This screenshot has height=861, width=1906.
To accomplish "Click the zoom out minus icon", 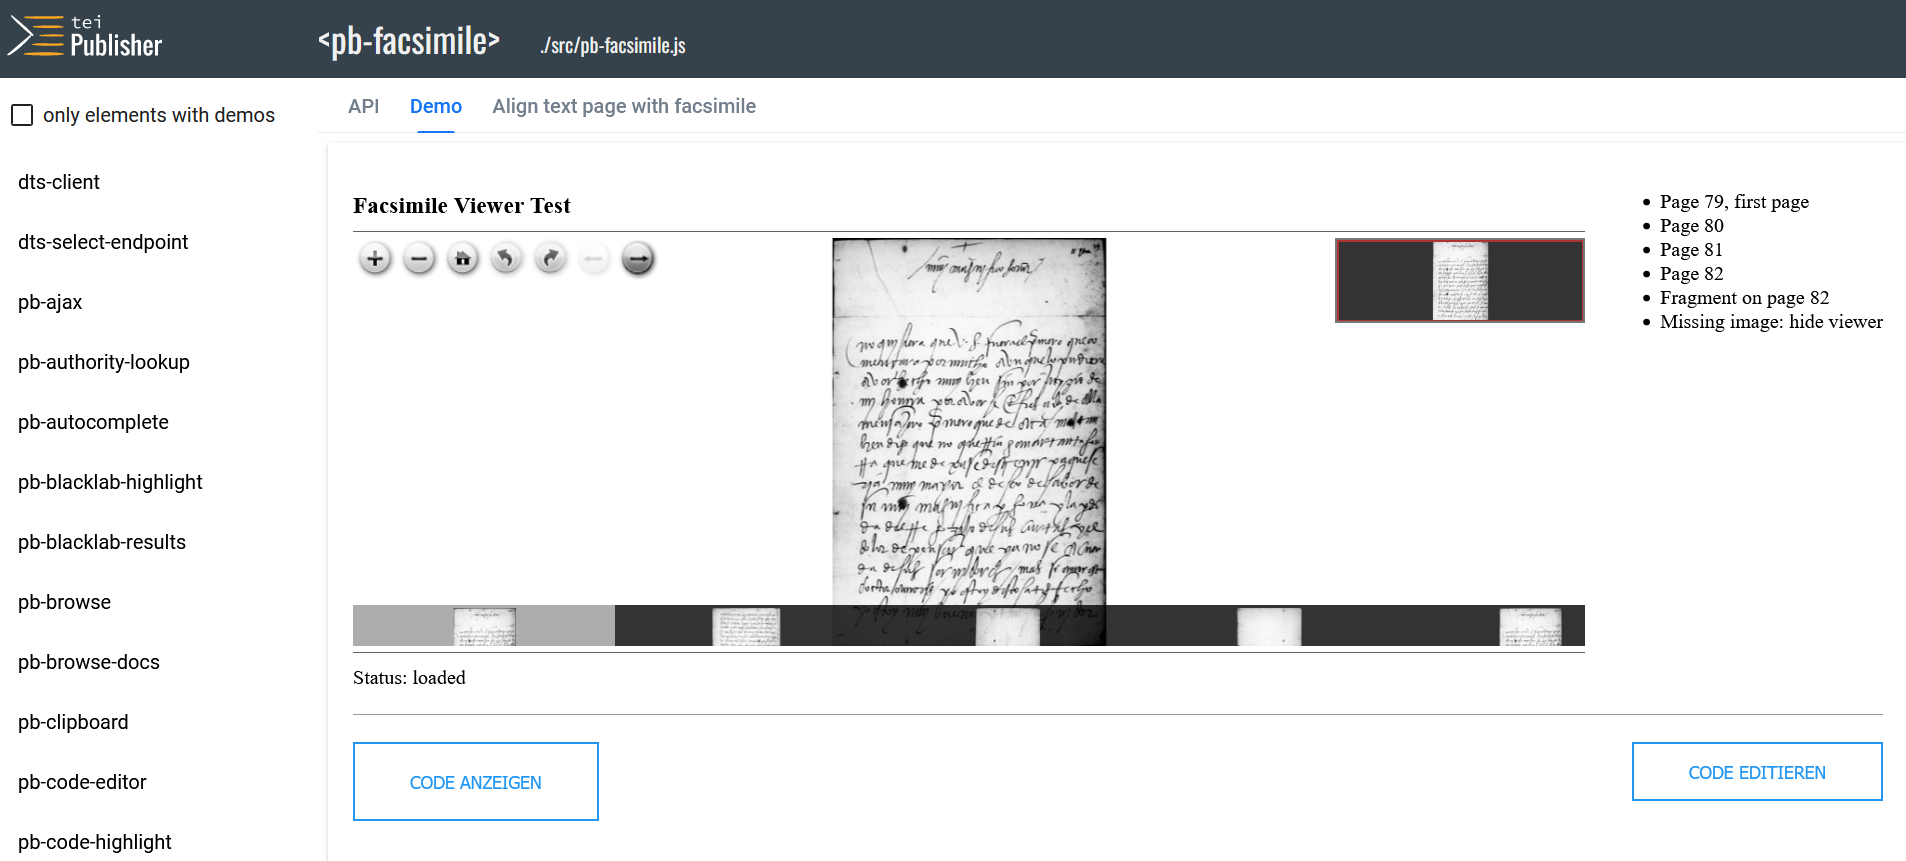I will click(x=419, y=259).
